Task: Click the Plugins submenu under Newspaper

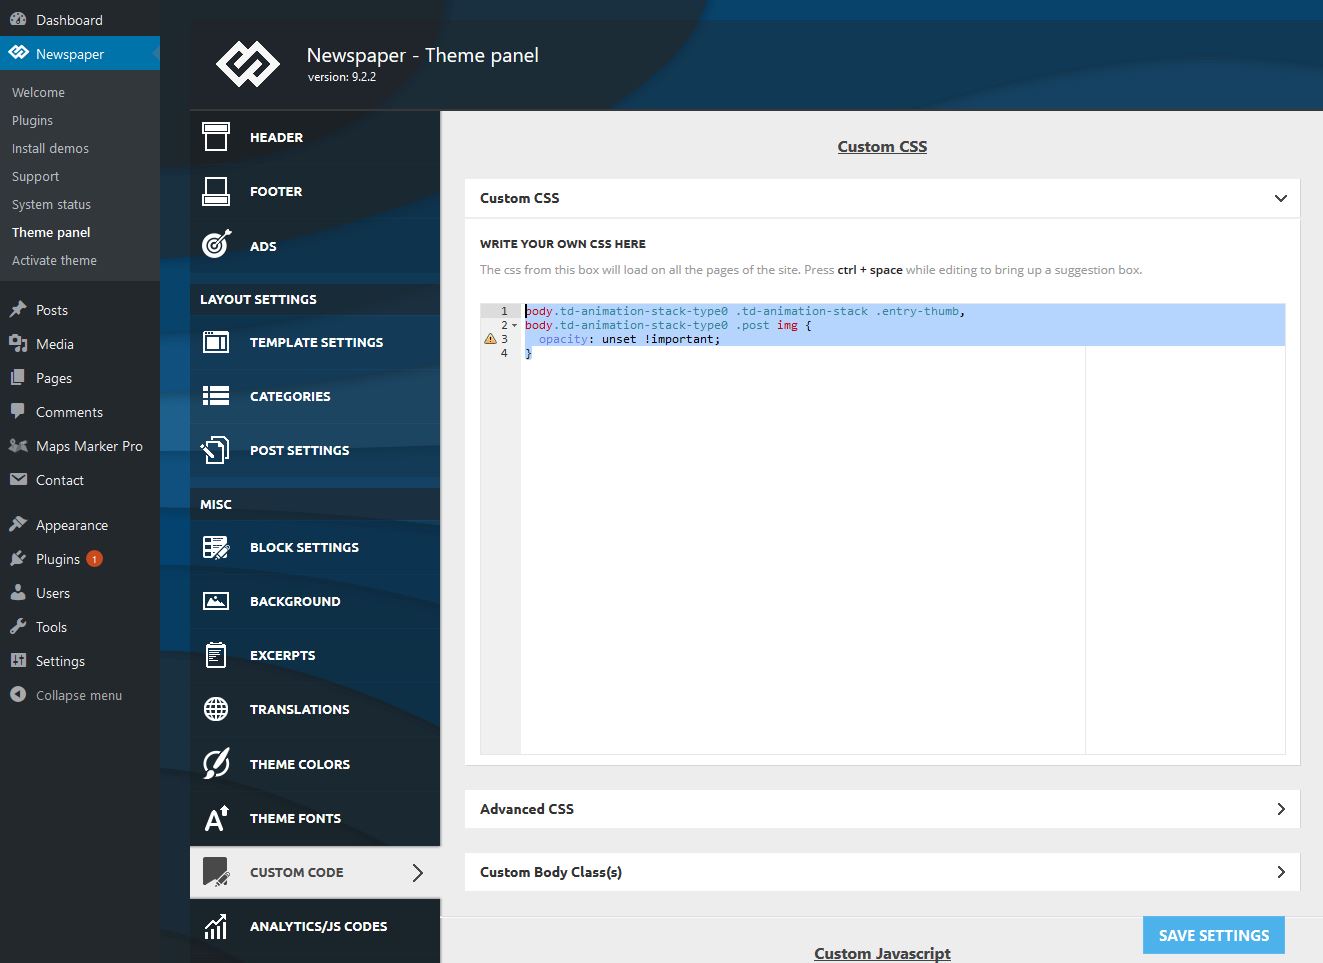Action: coord(32,120)
